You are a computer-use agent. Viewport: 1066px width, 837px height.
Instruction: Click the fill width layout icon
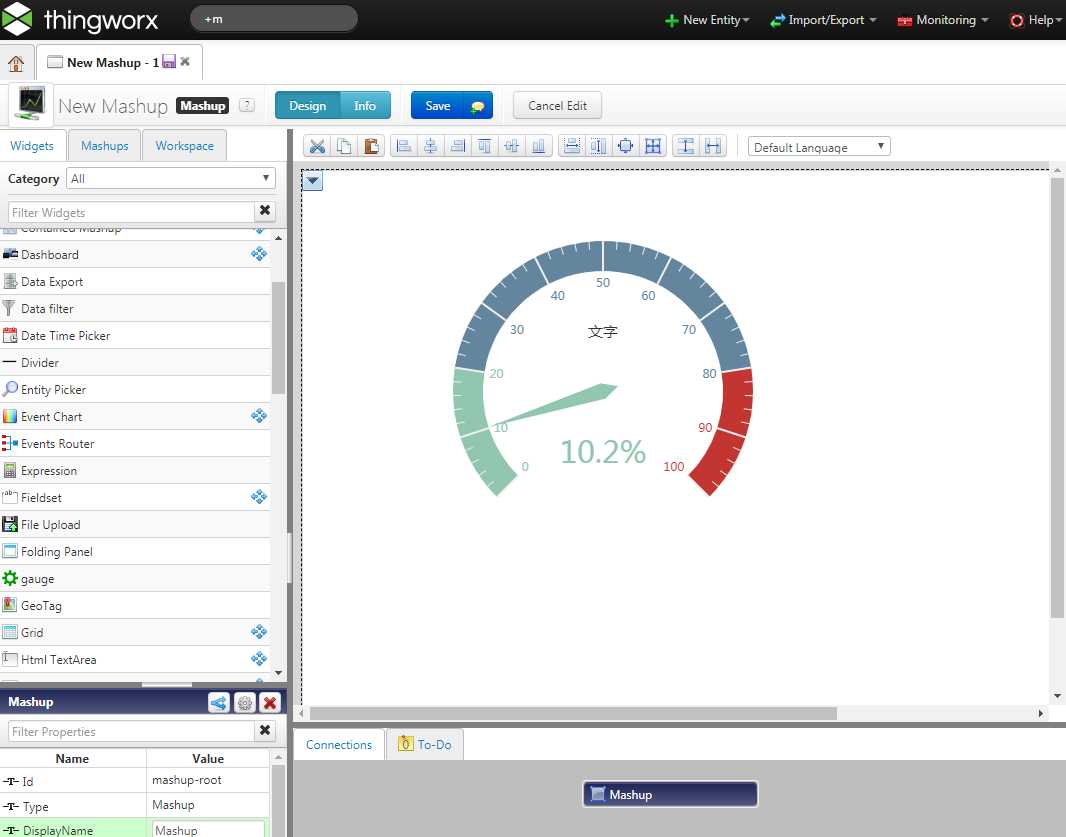(x=572, y=146)
